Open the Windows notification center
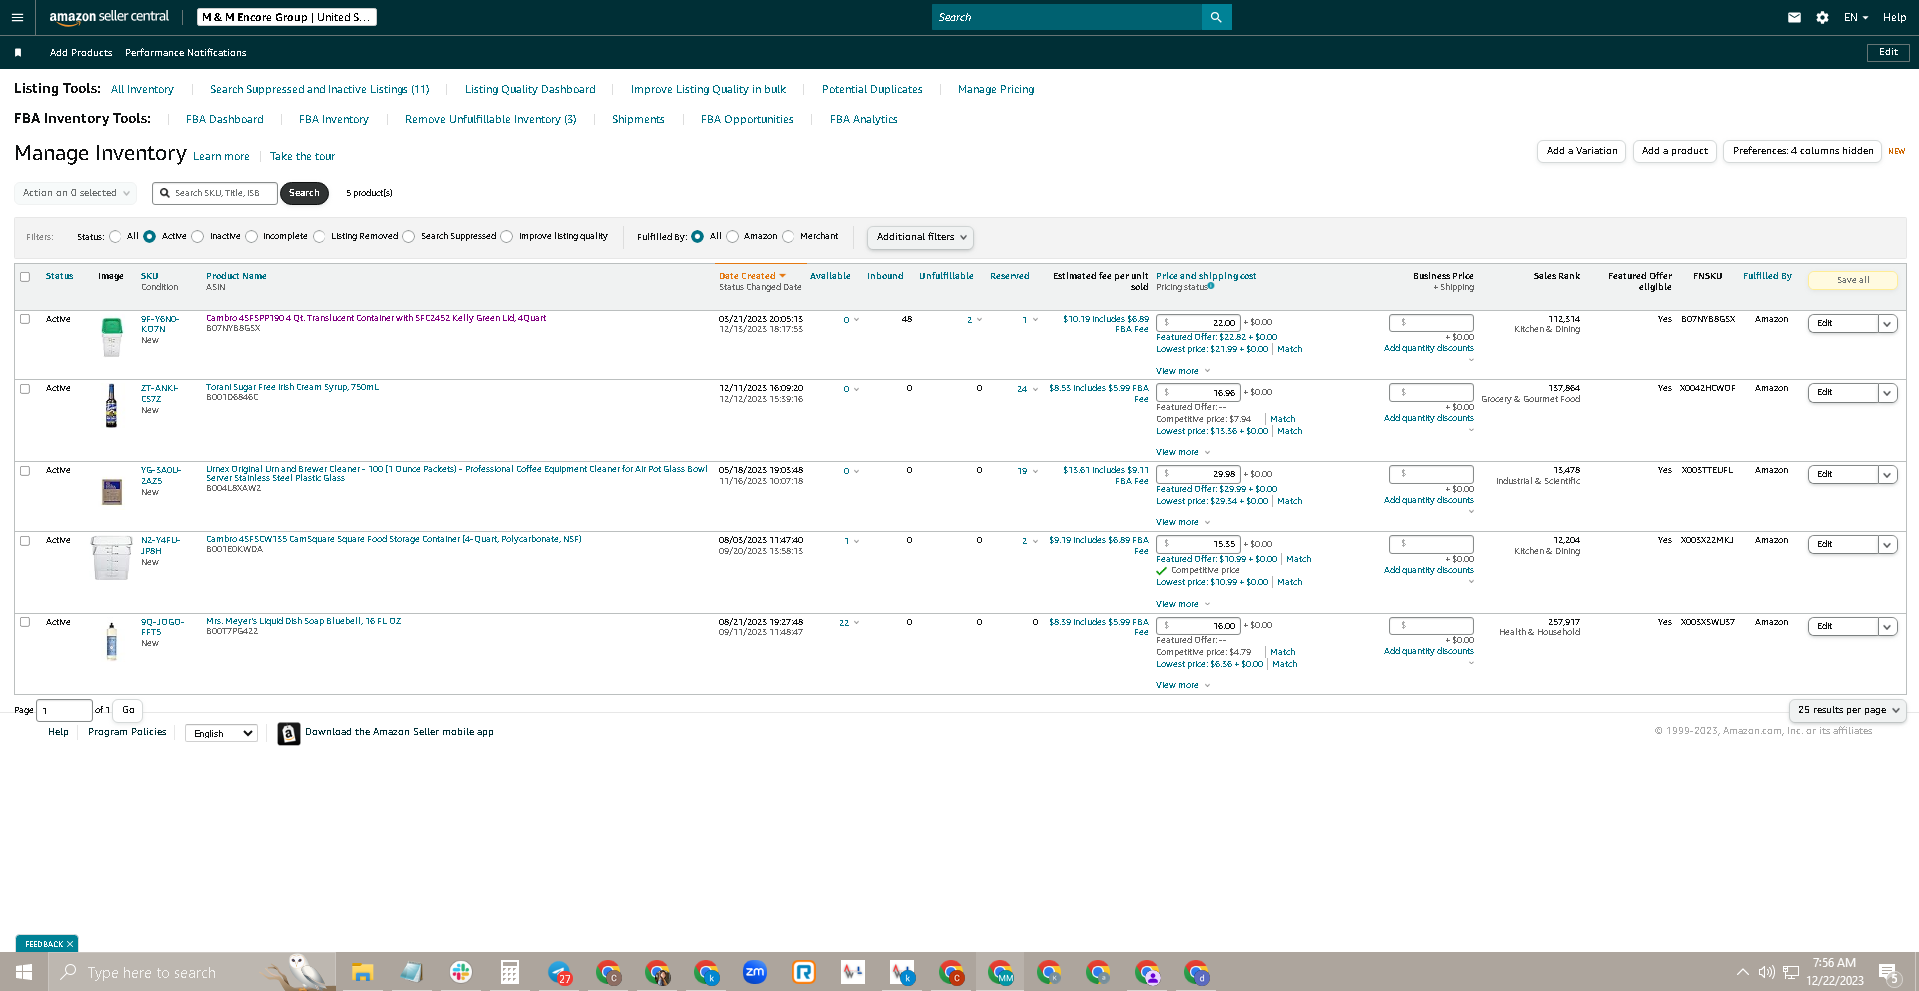1919x991 pixels. click(x=1889, y=972)
